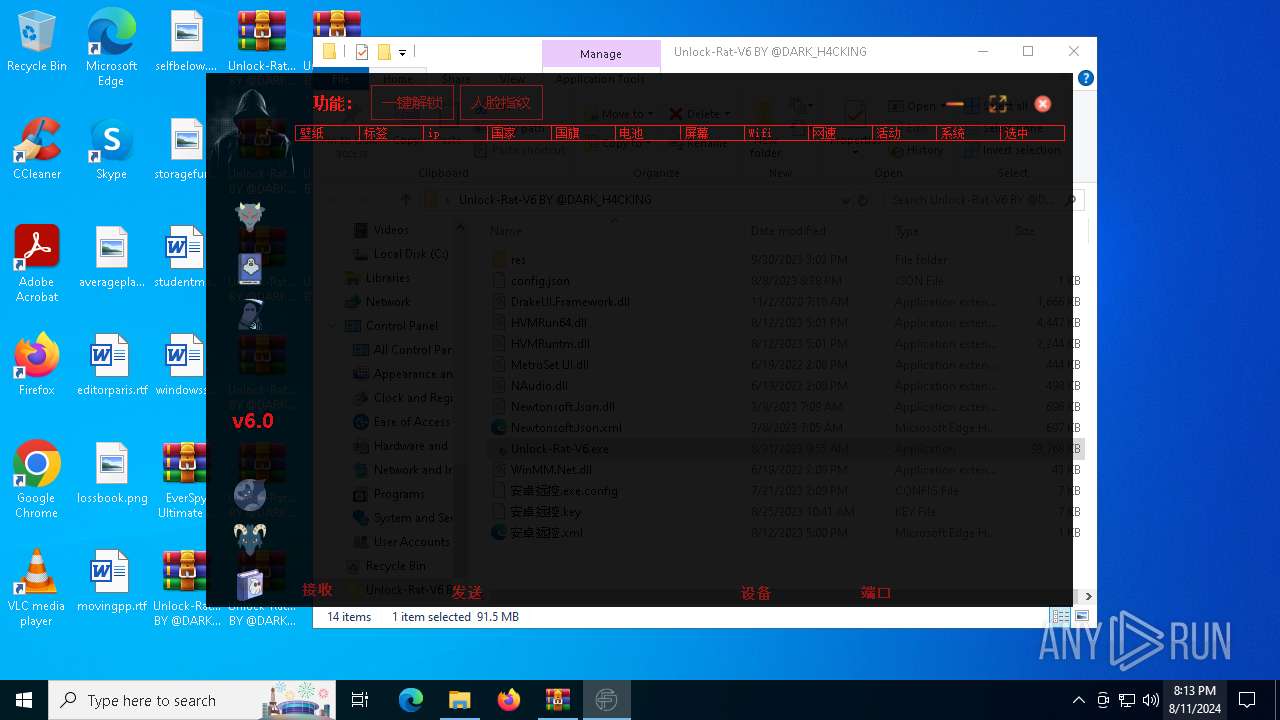Select the VLC media player desktop icon
Image resolution: width=1280 pixels, height=720 pixels.
click(x=37, y=588)
